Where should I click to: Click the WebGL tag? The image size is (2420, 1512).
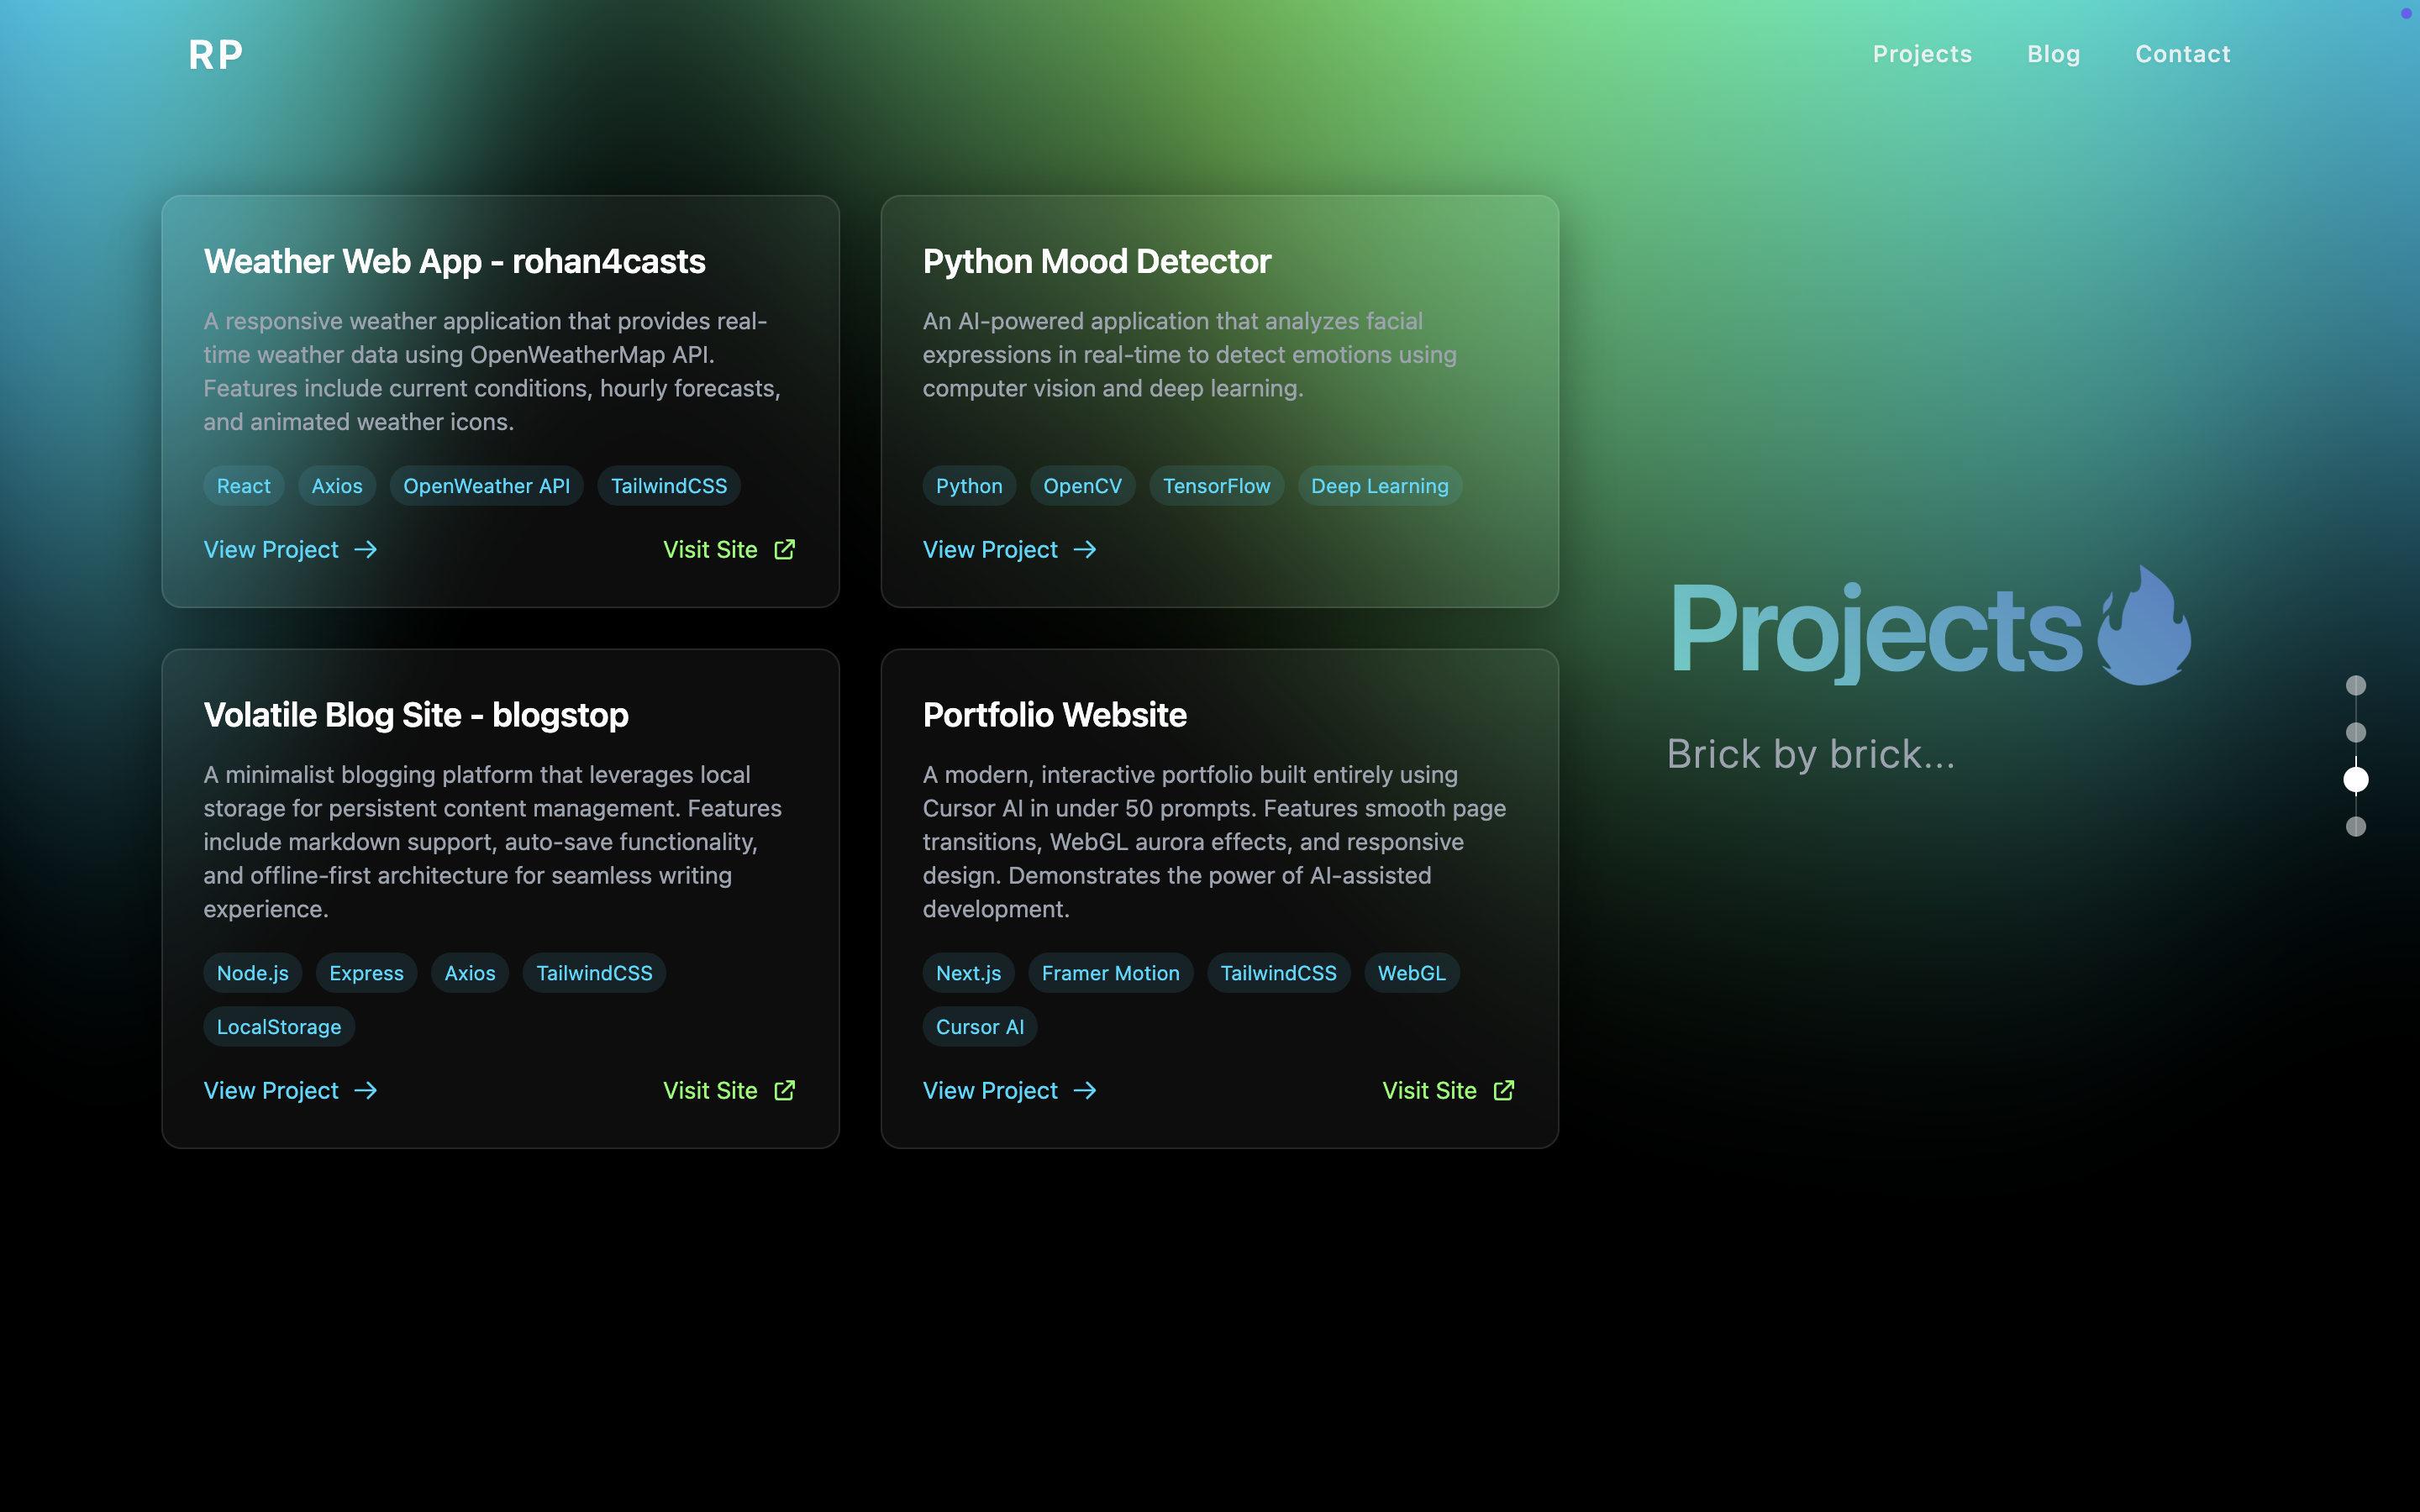pyautogui.click(x=1411, y=973)
